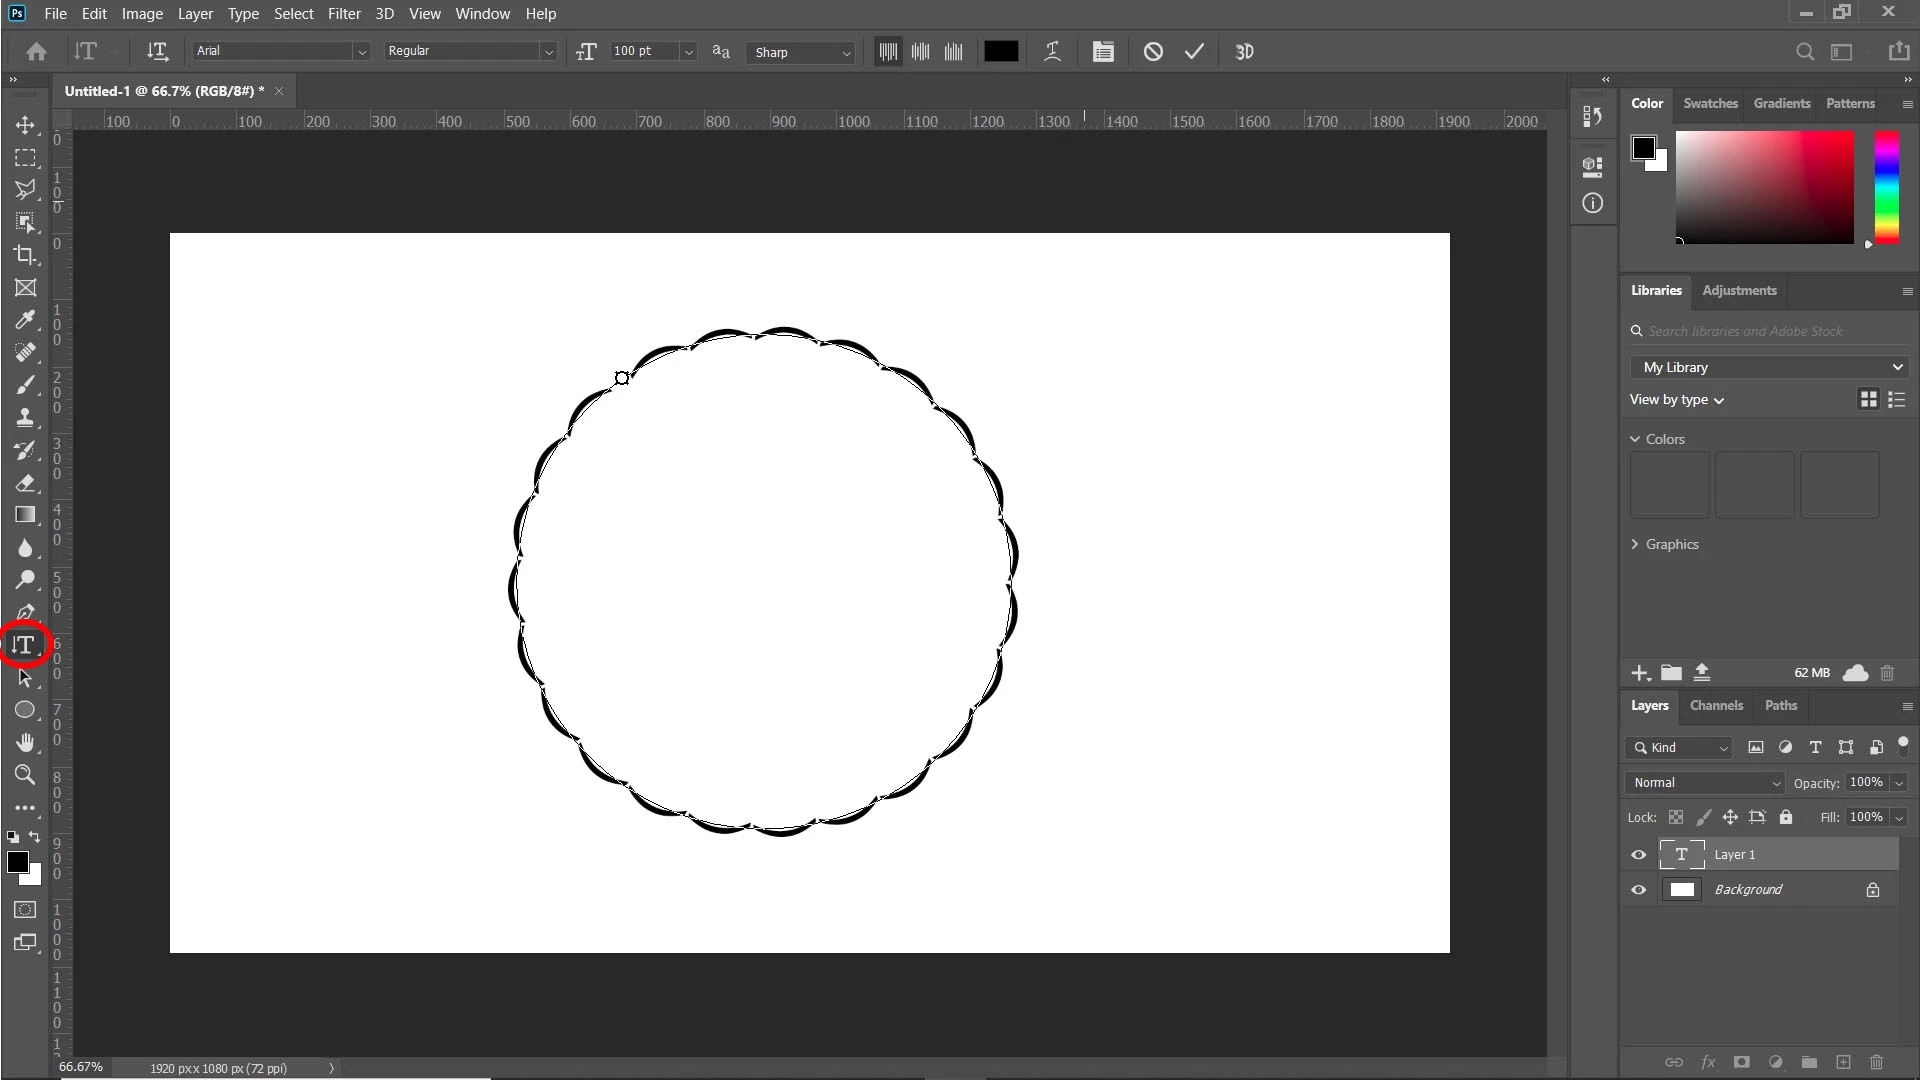Select the Eraser tool

(x=25, y=483)
